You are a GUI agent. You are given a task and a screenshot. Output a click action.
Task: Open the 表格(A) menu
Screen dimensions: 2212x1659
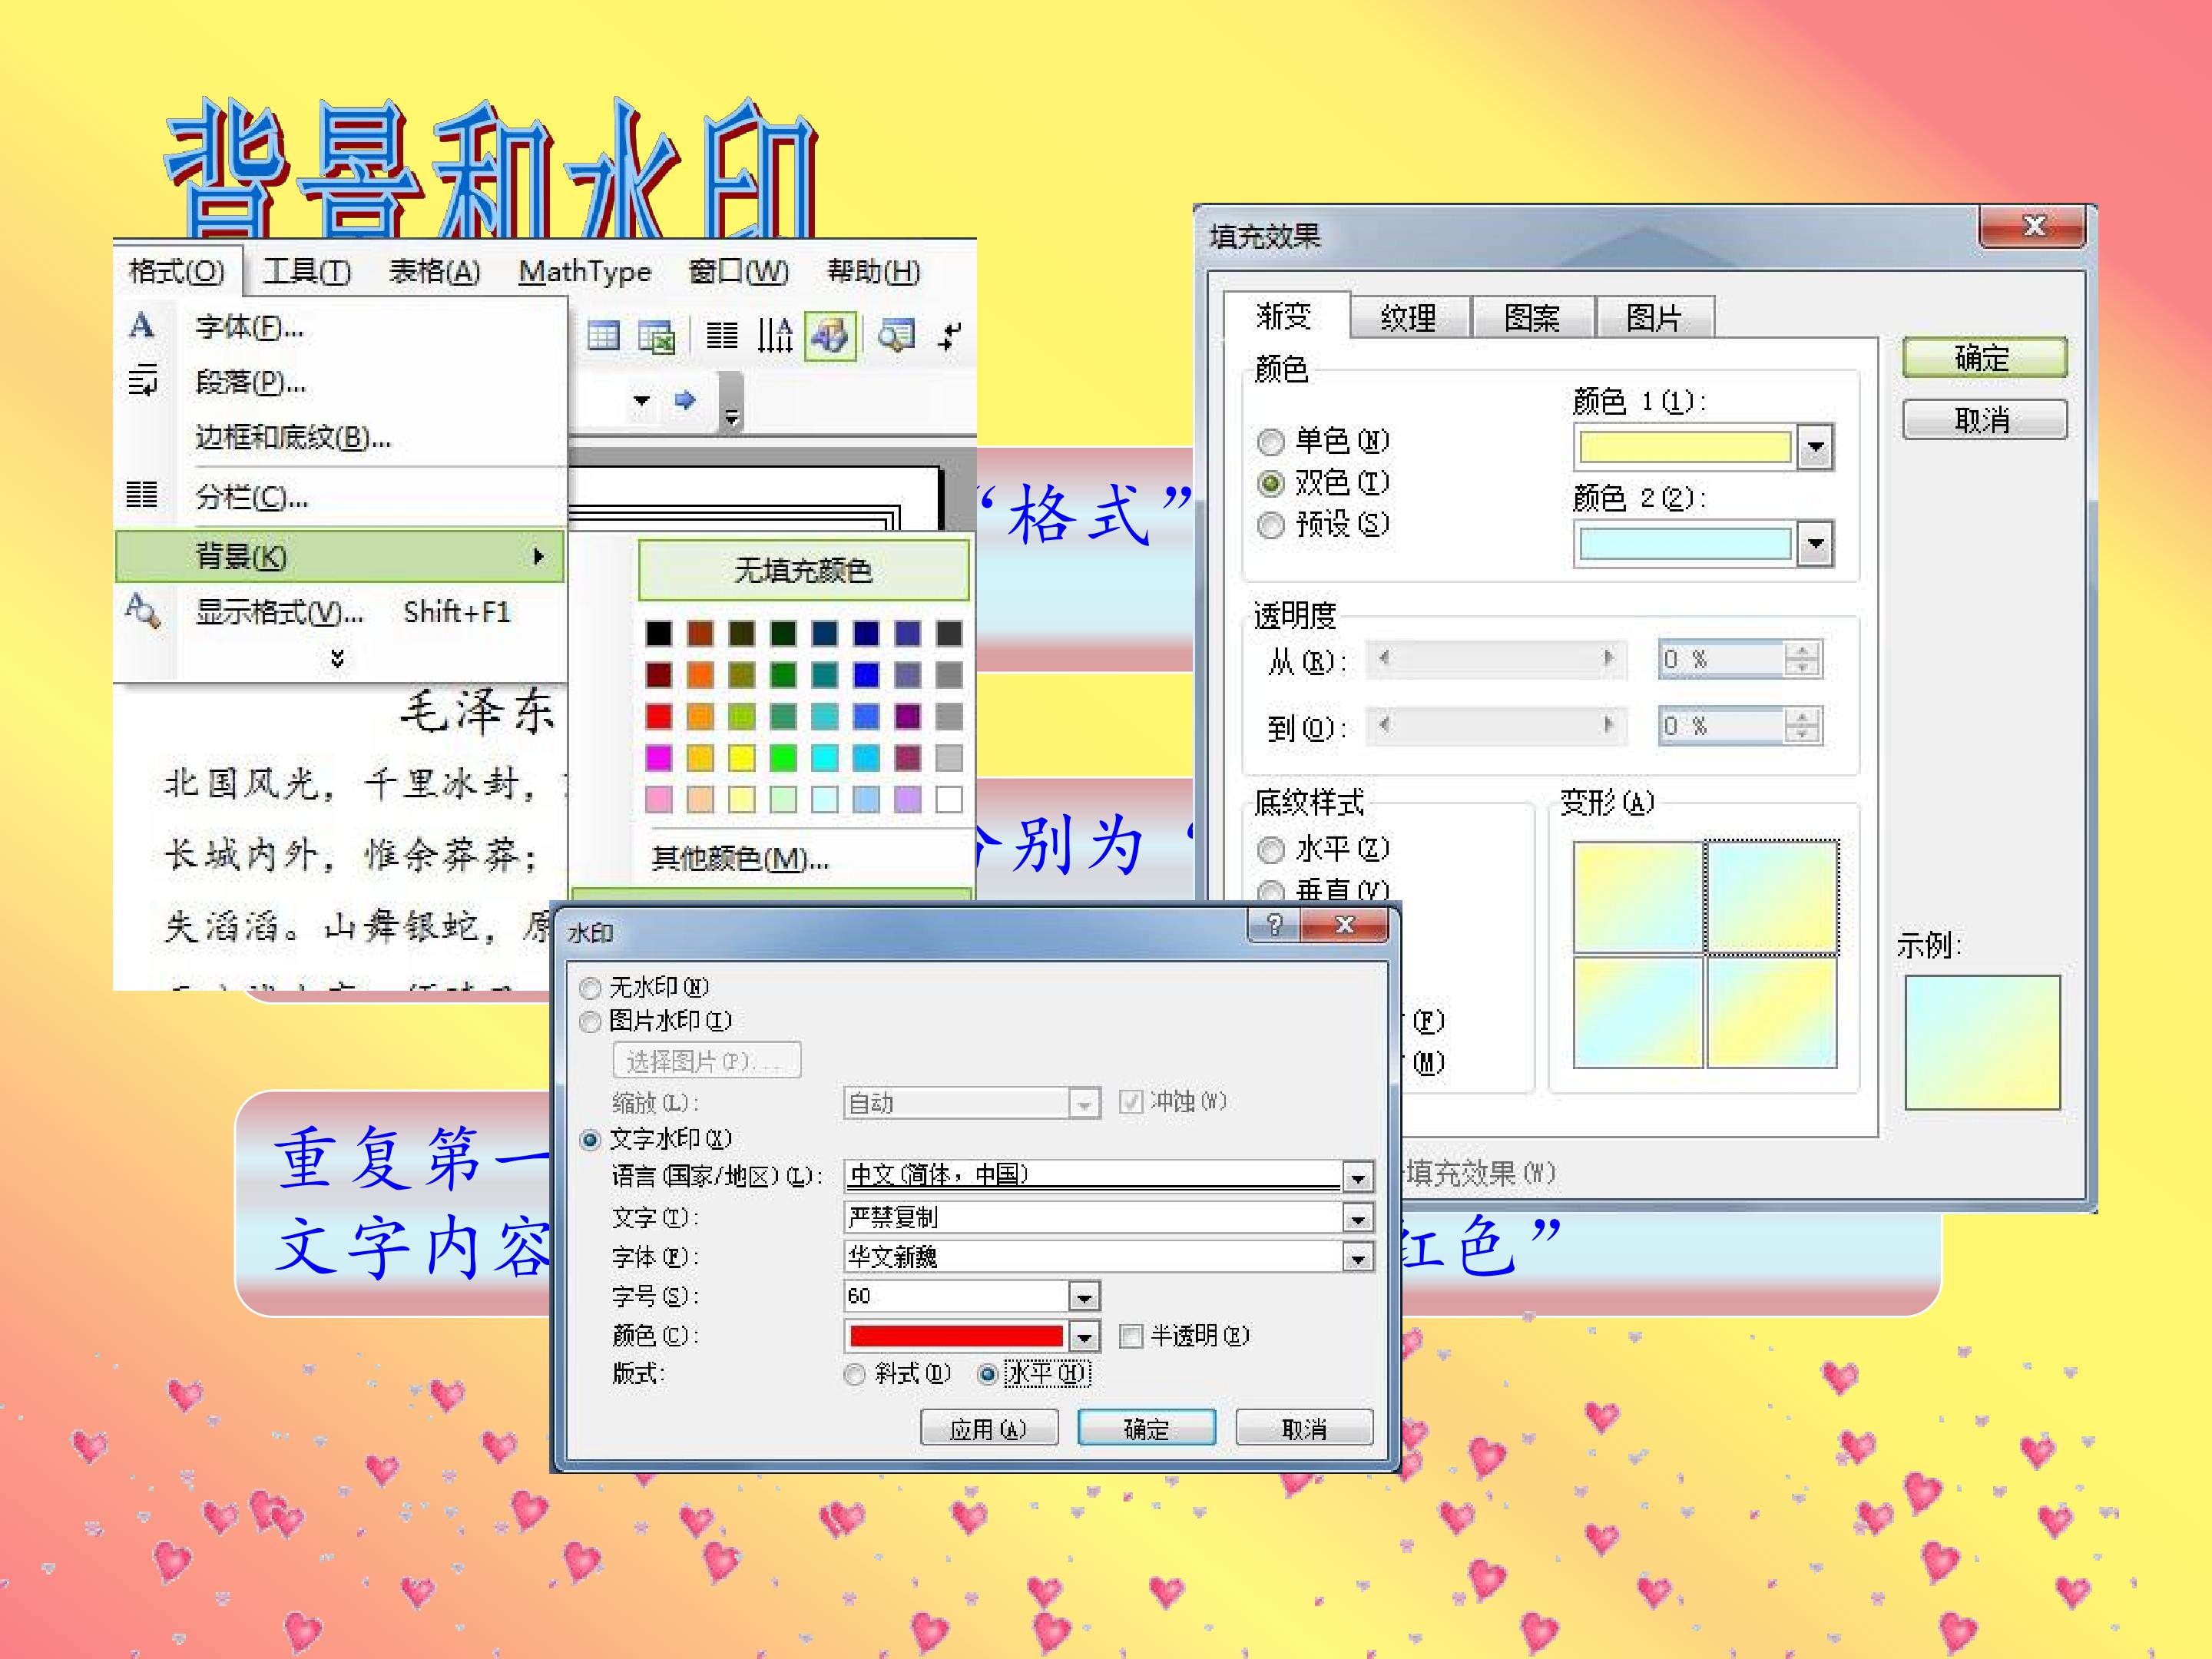(434, 272)
